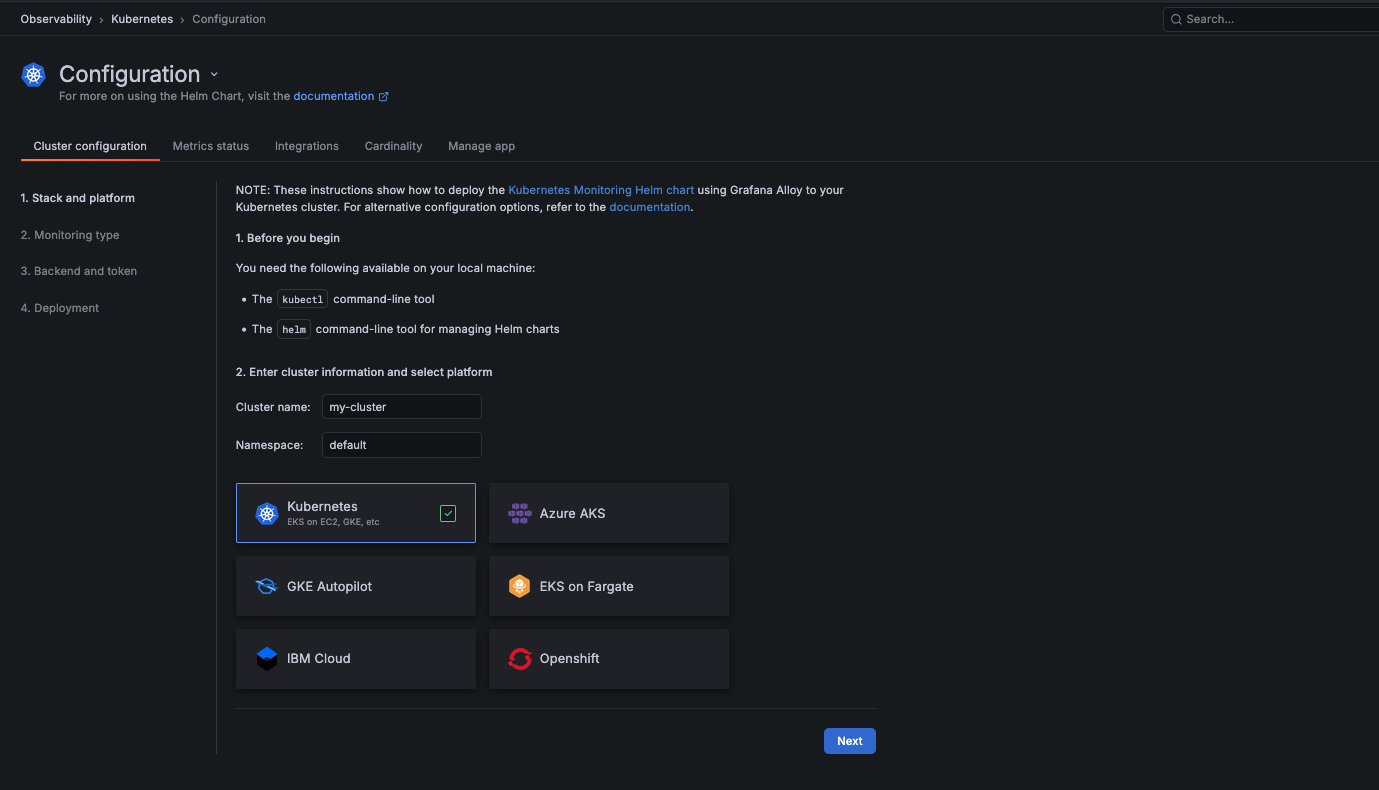This screenshot has height=790, width=1379.
Task: Click the Kubernetes logo beside Configuration title
Action: (x=34, y=75)
